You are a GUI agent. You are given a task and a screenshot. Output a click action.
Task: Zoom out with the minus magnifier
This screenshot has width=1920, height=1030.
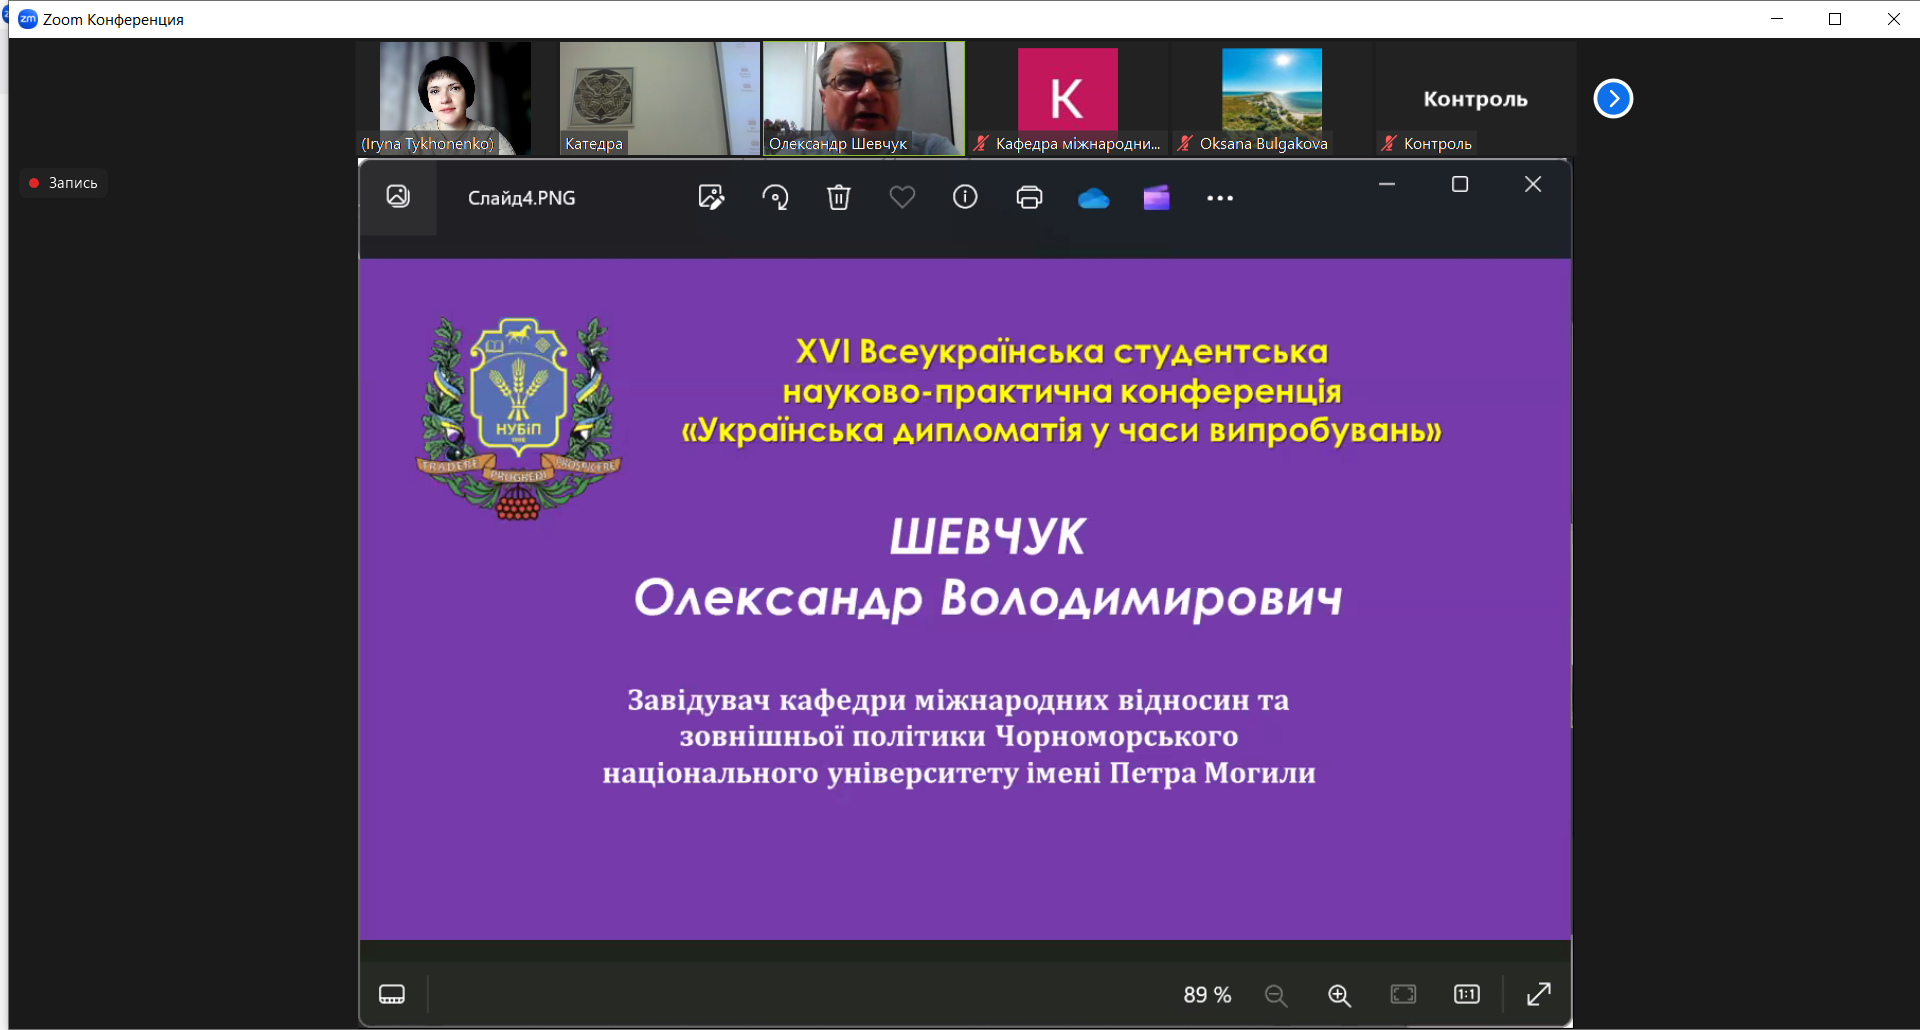click(x=1276, y=995)
